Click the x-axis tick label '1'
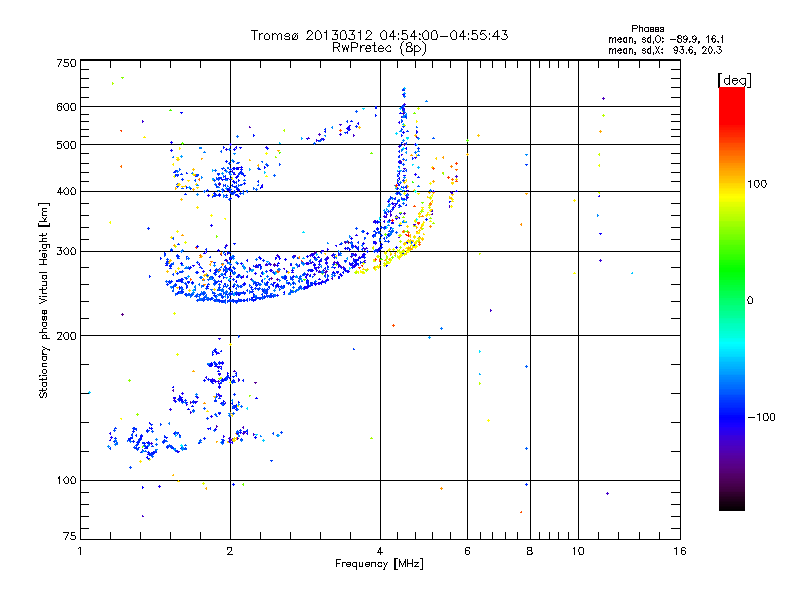This screenshot has height=600, width=800. 80,551
